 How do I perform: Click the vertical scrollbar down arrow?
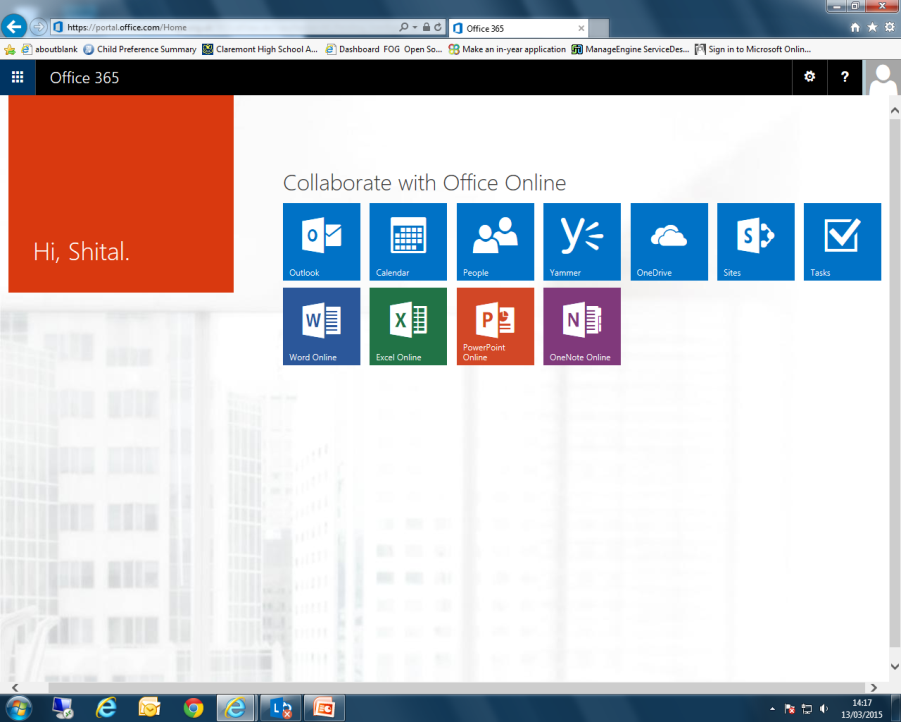pos(895,667)
